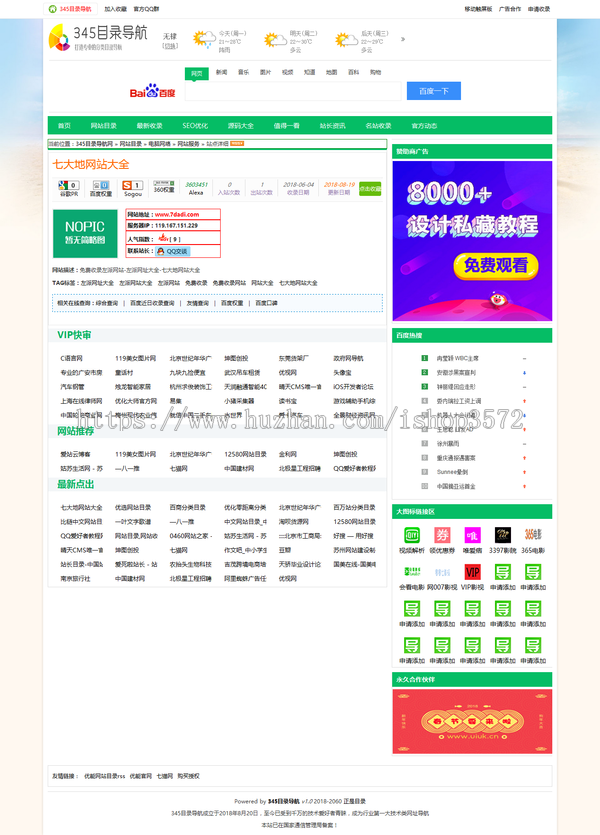The width and height of the screenshot is (600, 835).
Task: Open the 百度权重 rank icon
Action: tap(101, 185)
